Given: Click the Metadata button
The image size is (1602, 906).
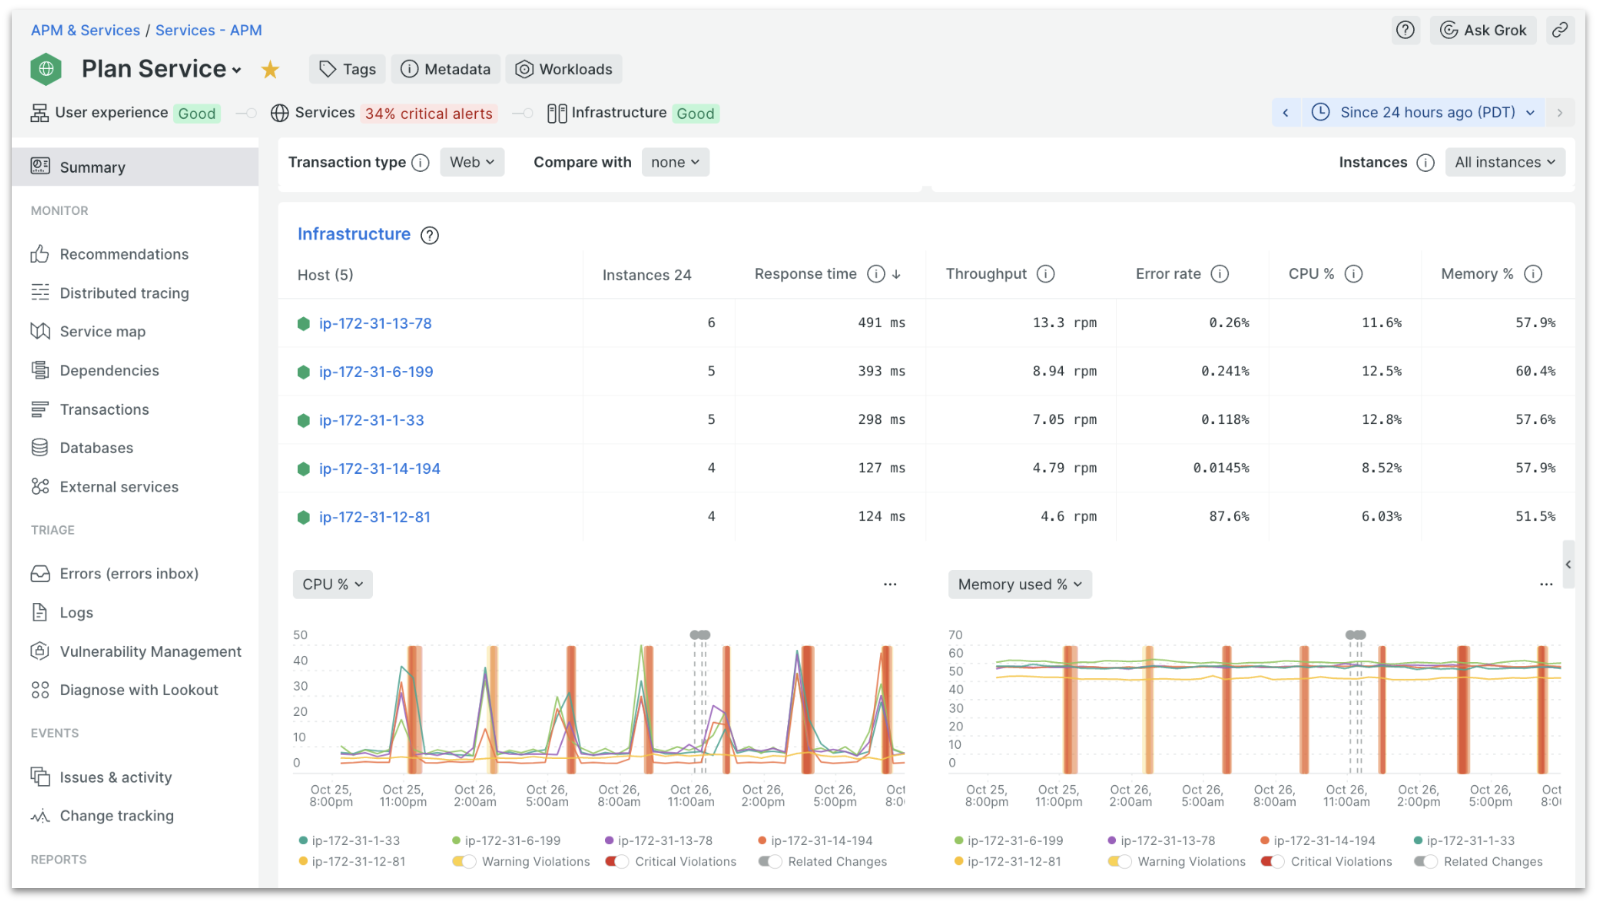Looking at the screenshot, I should [x=445, y=69].
